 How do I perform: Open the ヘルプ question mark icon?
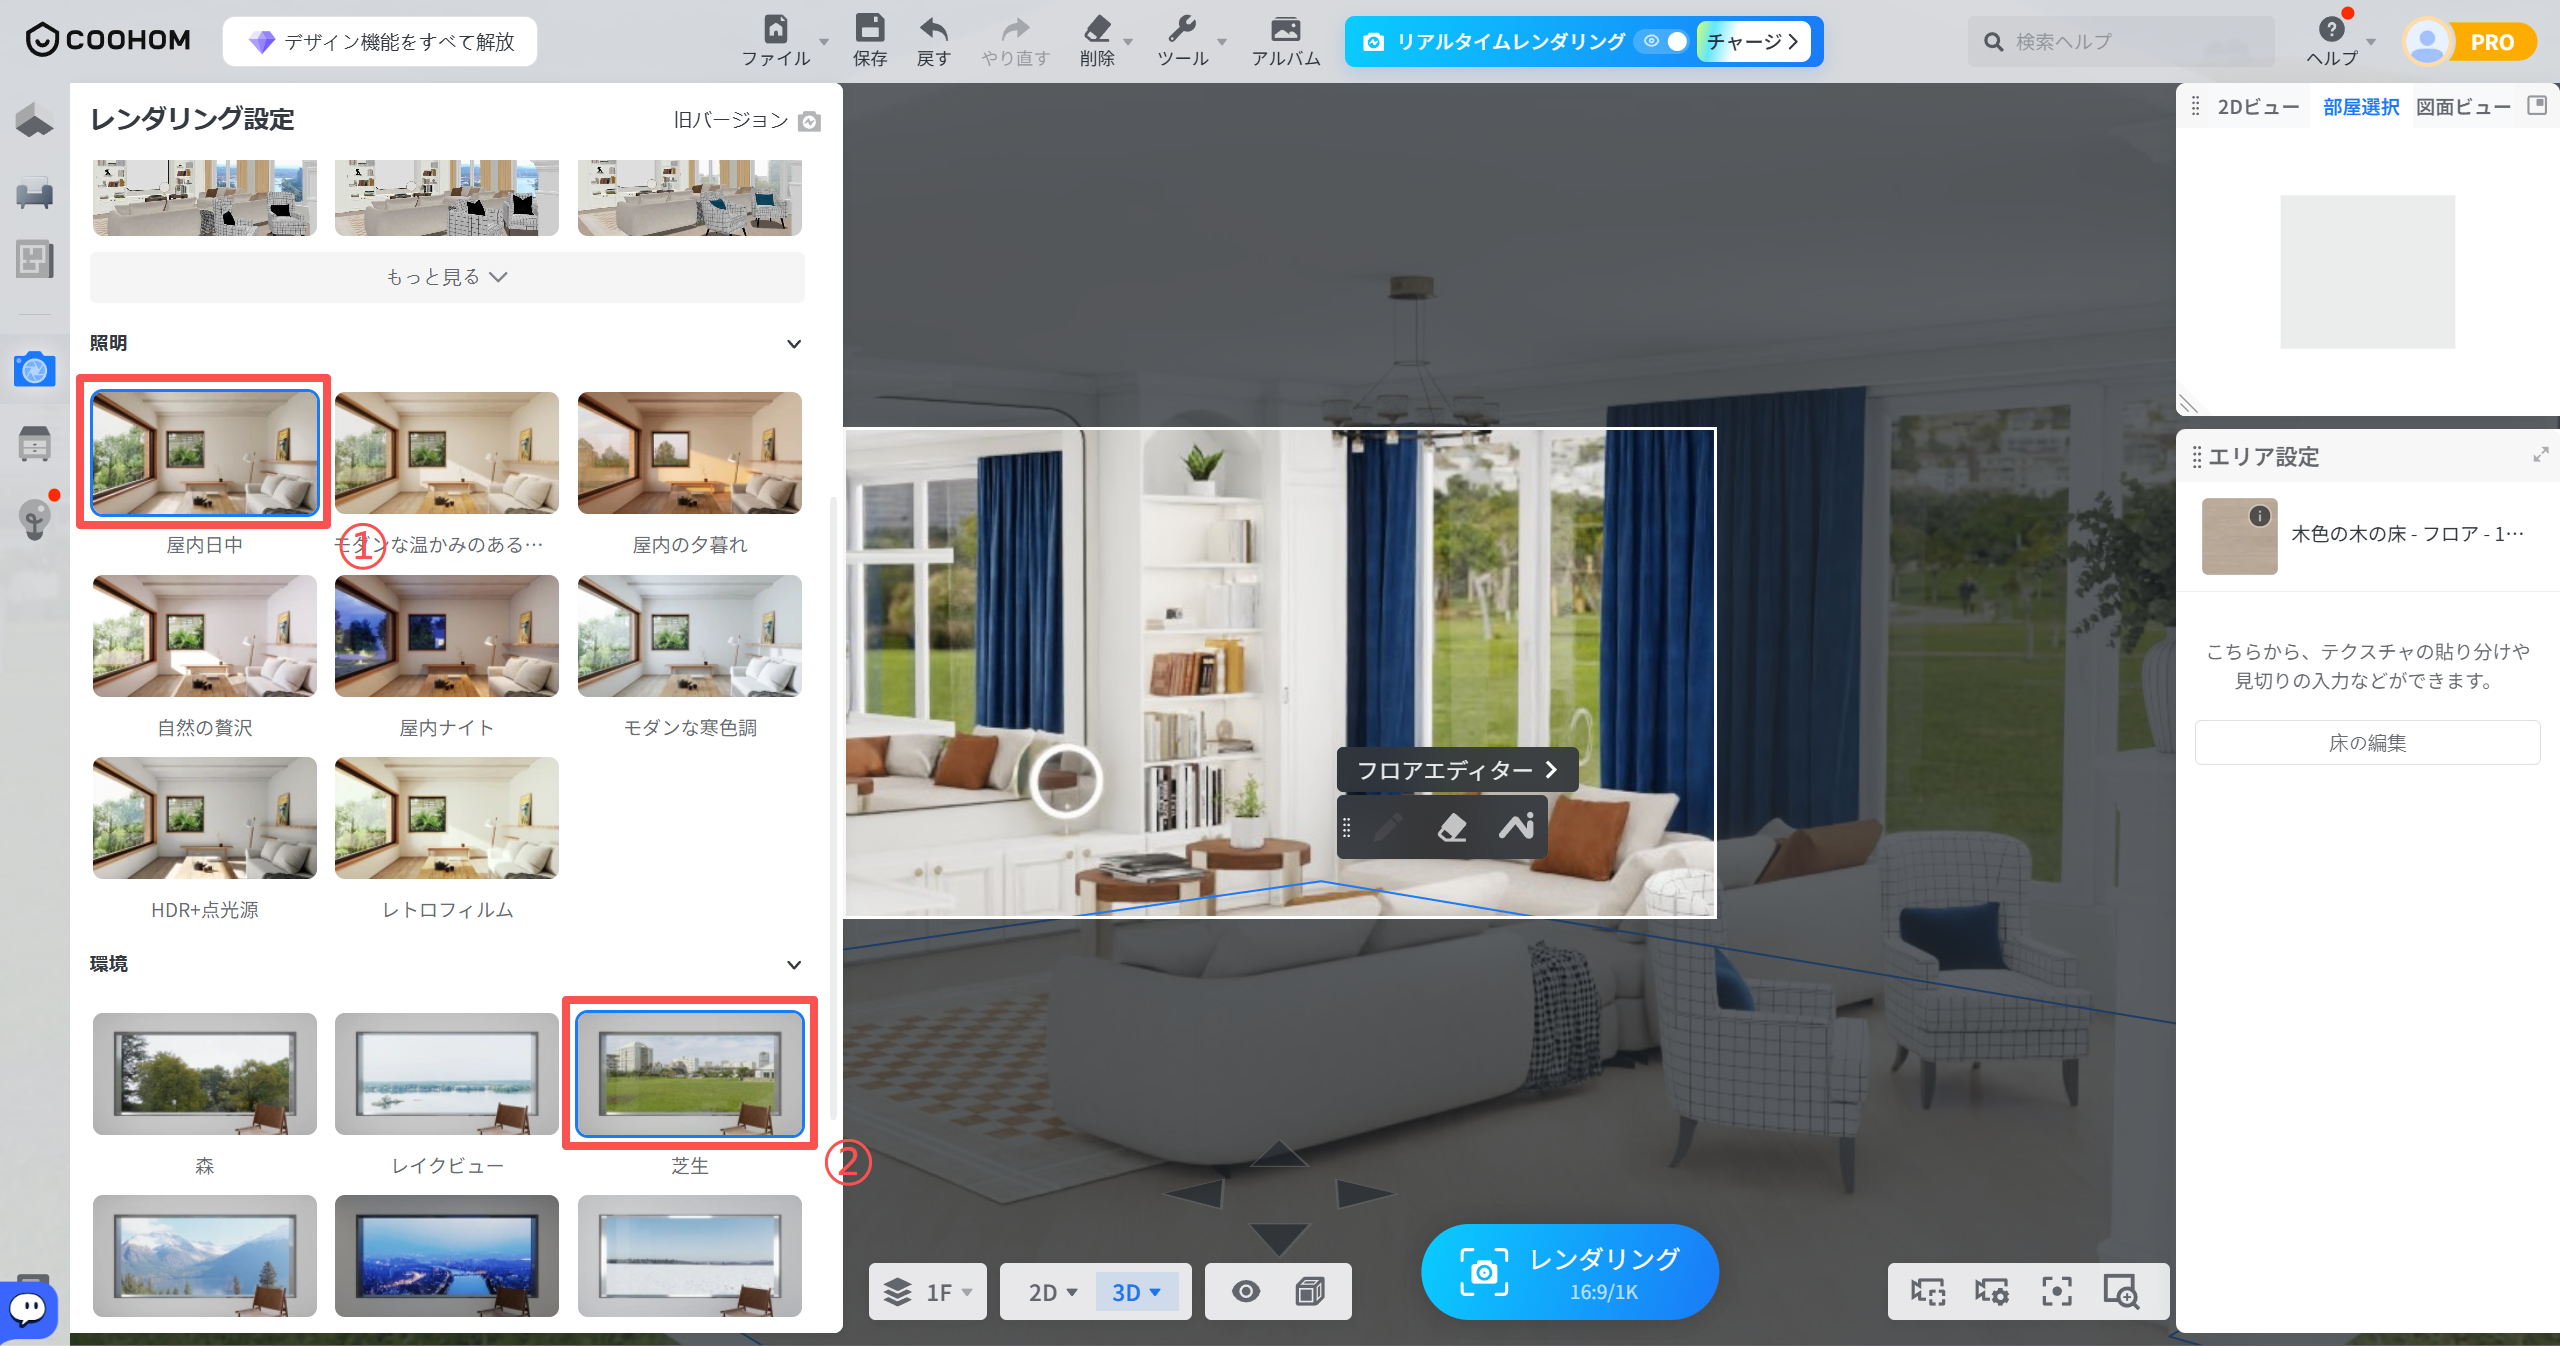pos(2331,30)
